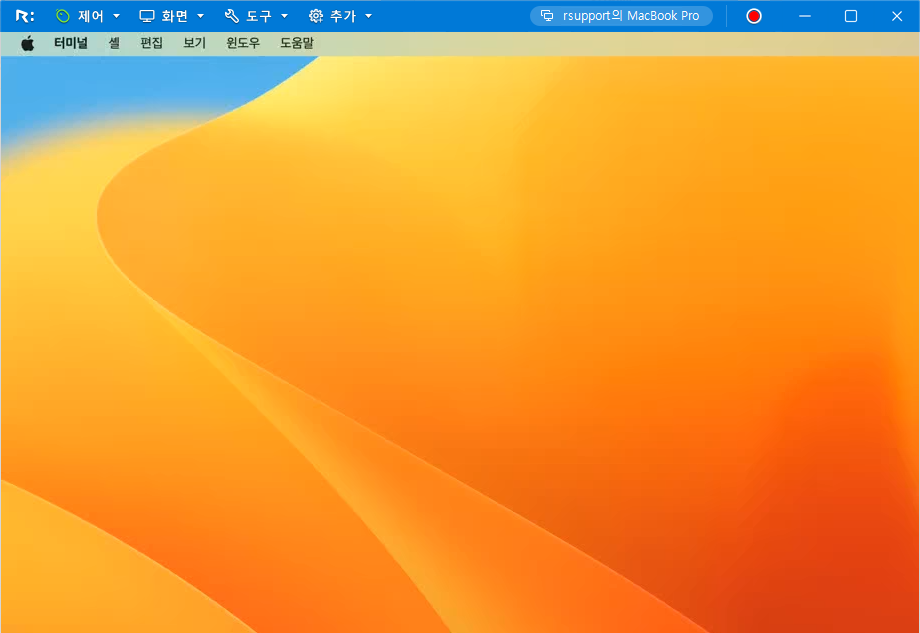This screenshot has width=920, height=633.
Task: Open the 윈도우 window menu
Action: [x=243, y=43]
